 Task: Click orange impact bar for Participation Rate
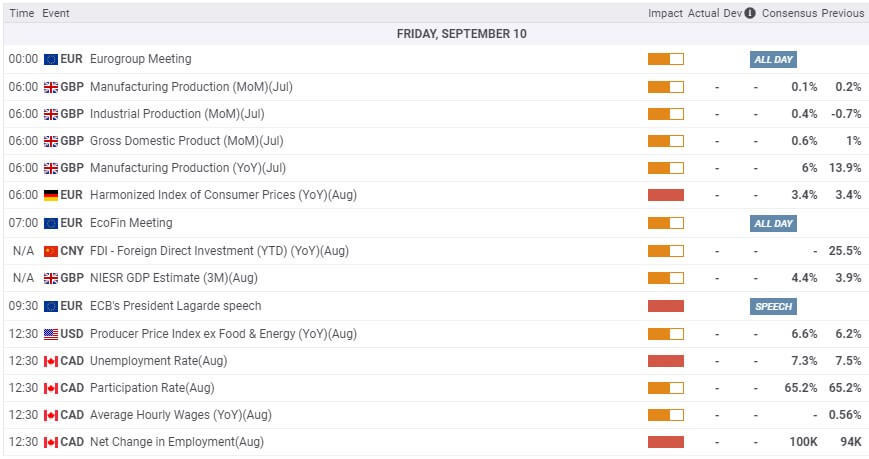click(665, 388)
